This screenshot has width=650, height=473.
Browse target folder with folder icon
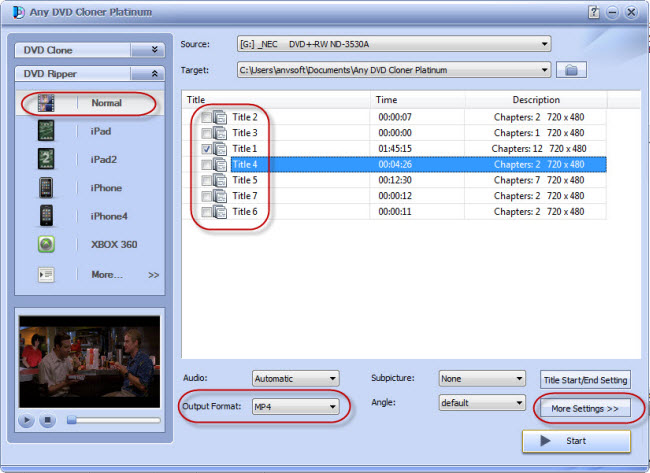pyautogui.click(x=571, y=70)
